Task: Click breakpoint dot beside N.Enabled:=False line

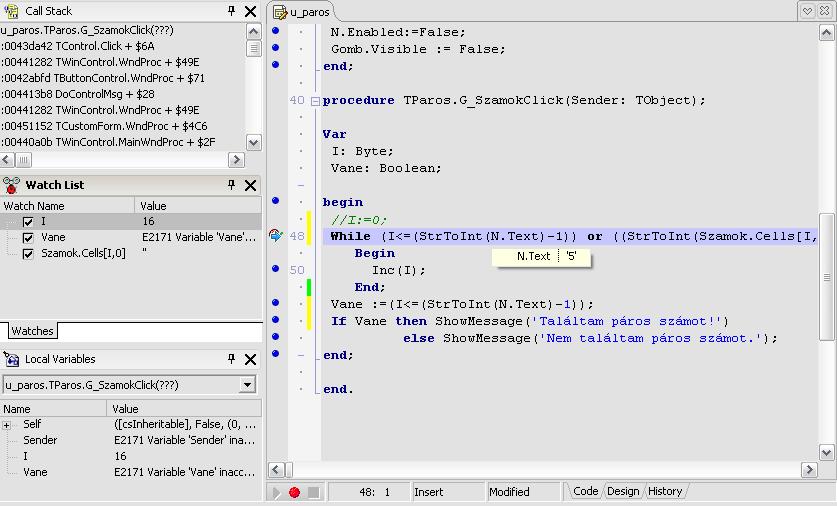Action: (x=275, y=30)
